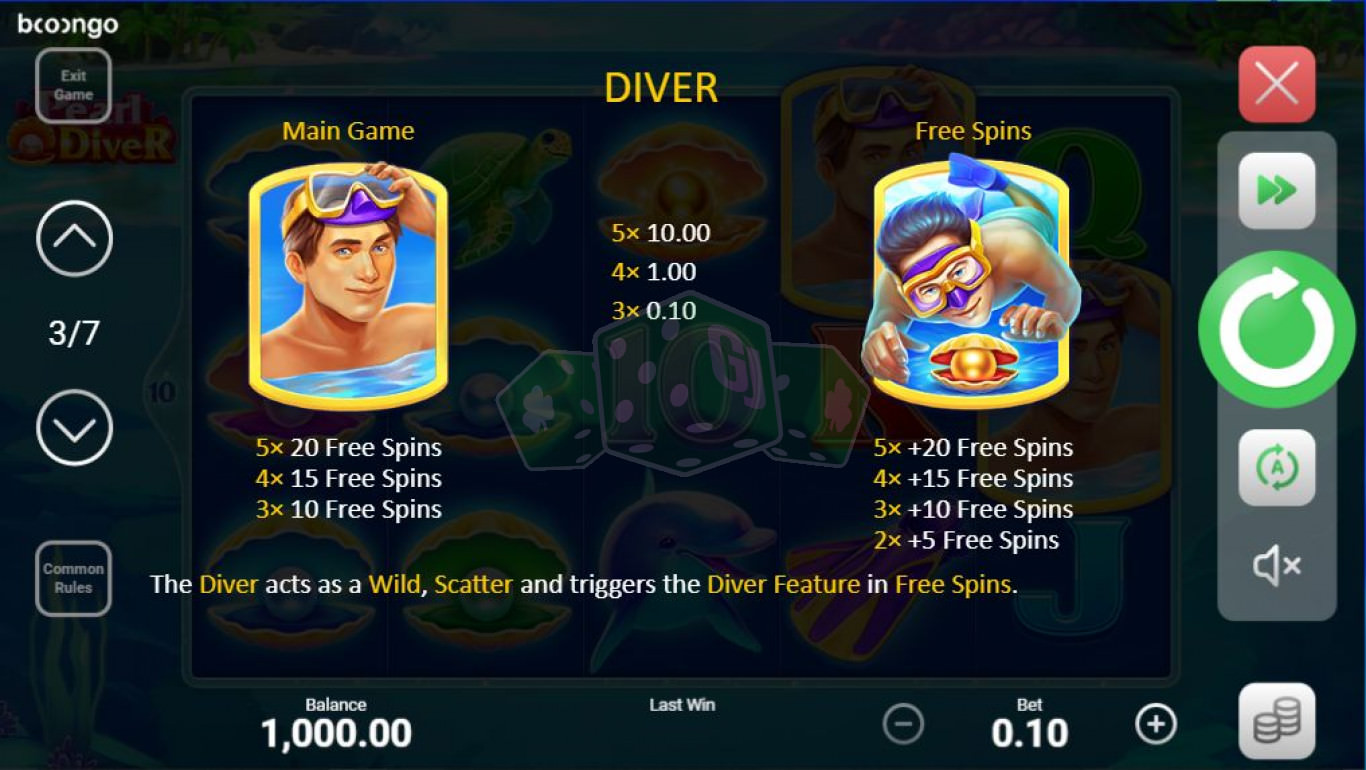Open the autoplay settings icon
Screen dimensions: 1366x770
pyautogui.click(x=1277, y=468)
